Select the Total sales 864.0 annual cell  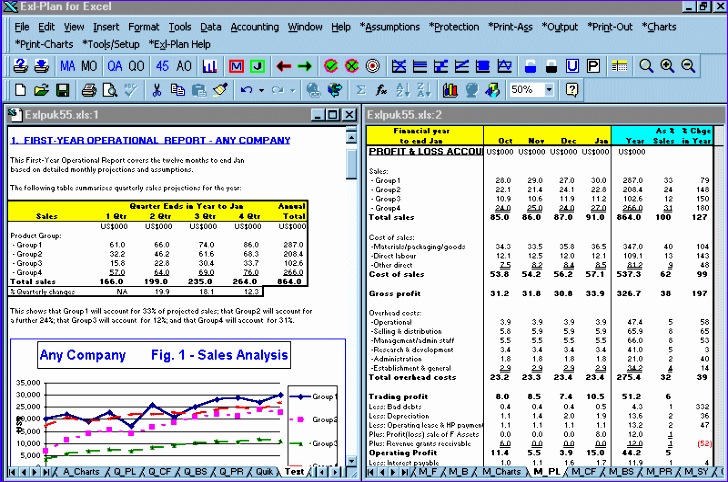pos(289,281)
